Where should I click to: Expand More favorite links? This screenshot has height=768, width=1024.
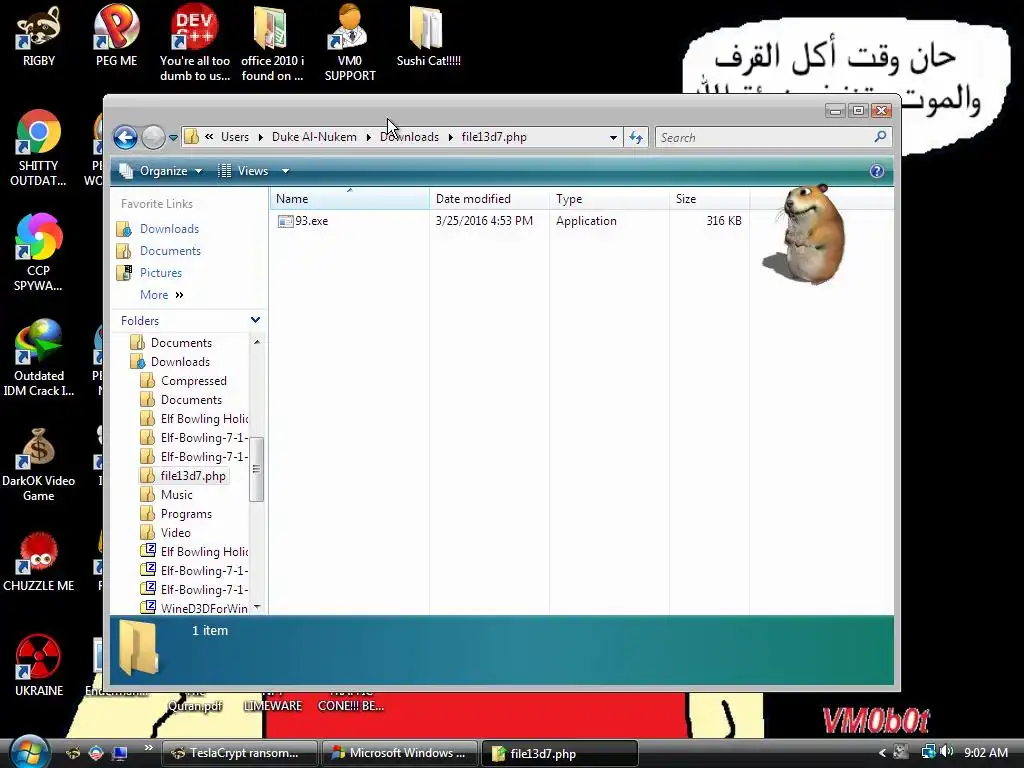coord(161,295)
